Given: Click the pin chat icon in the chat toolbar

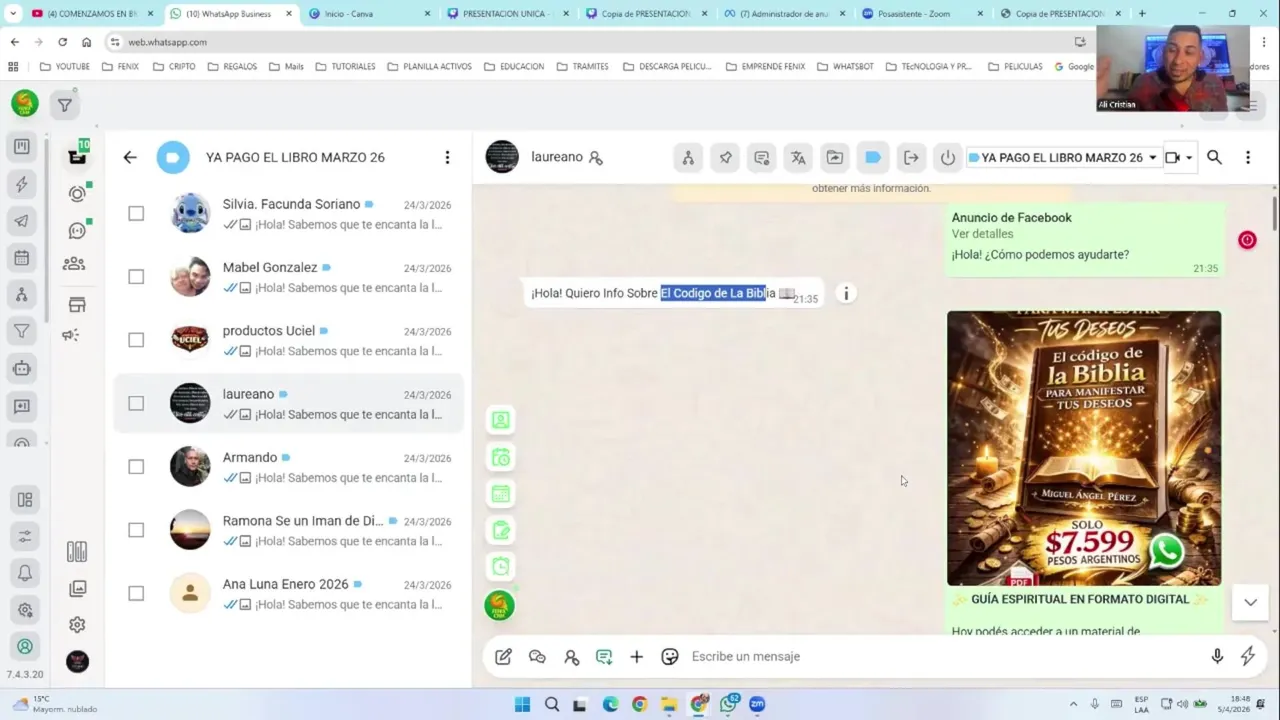Looking at the screenshot, I should pyautogui.click(x=726, y=157).
